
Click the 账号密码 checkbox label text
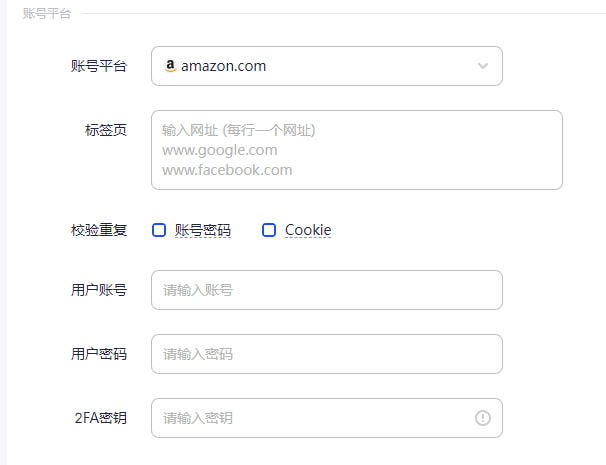click(x=203, y=230)
